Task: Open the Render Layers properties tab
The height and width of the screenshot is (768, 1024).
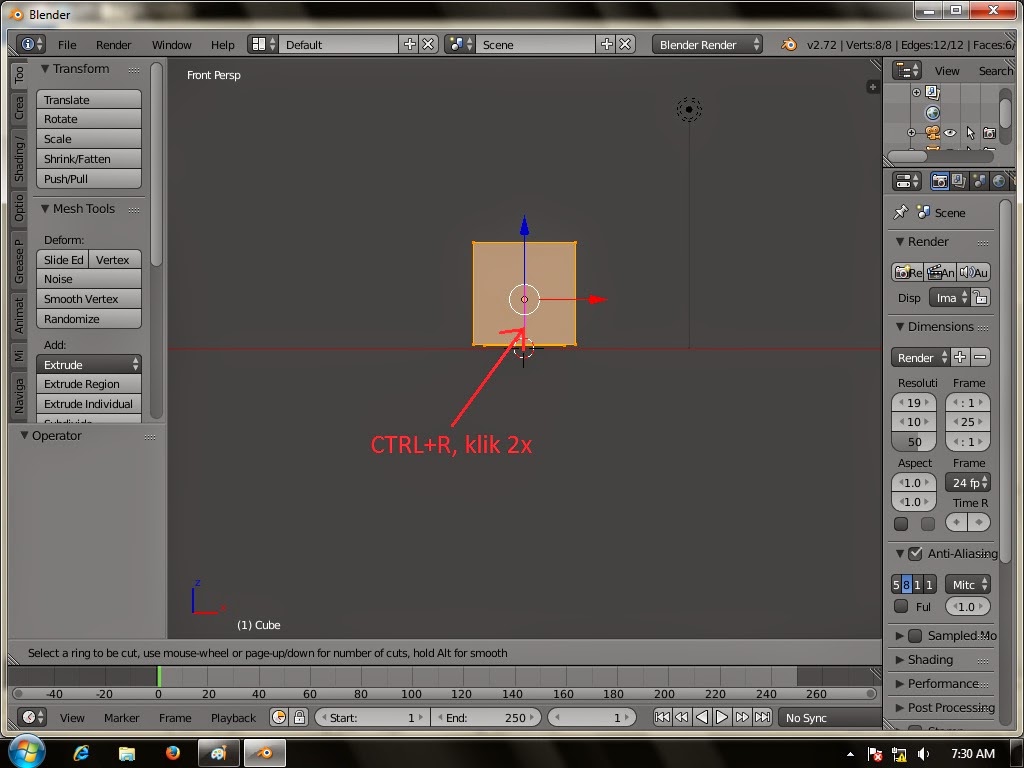Action: 959,181
